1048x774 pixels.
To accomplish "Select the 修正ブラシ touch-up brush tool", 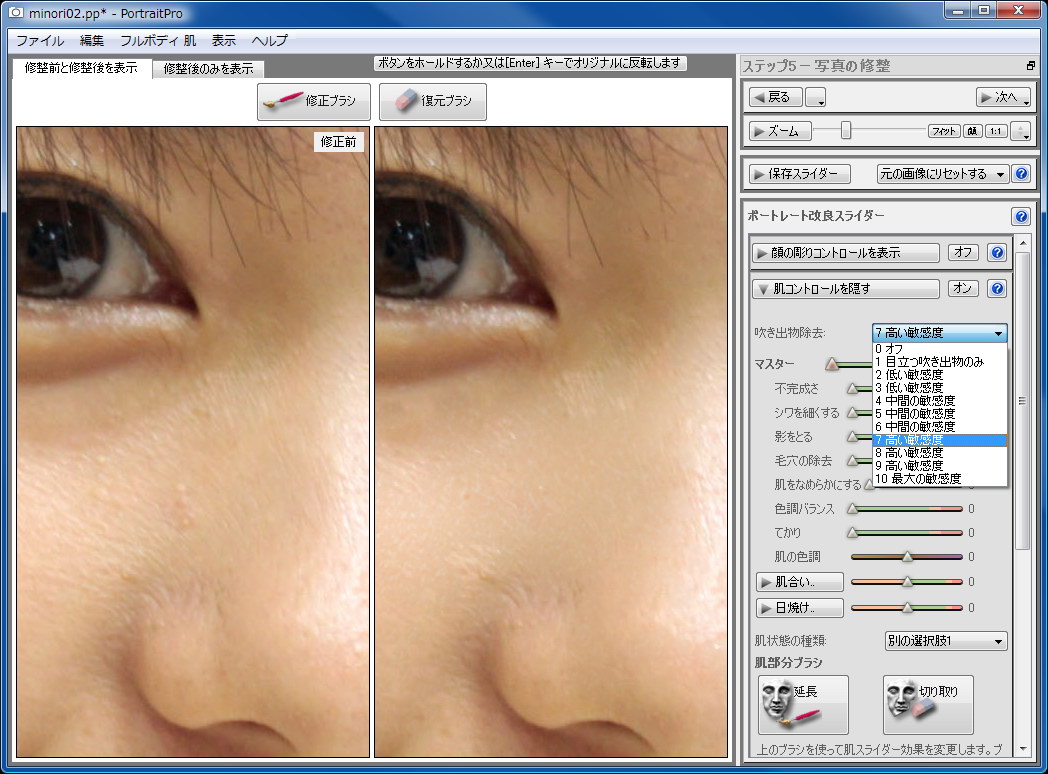I will (x=313, y=102).
